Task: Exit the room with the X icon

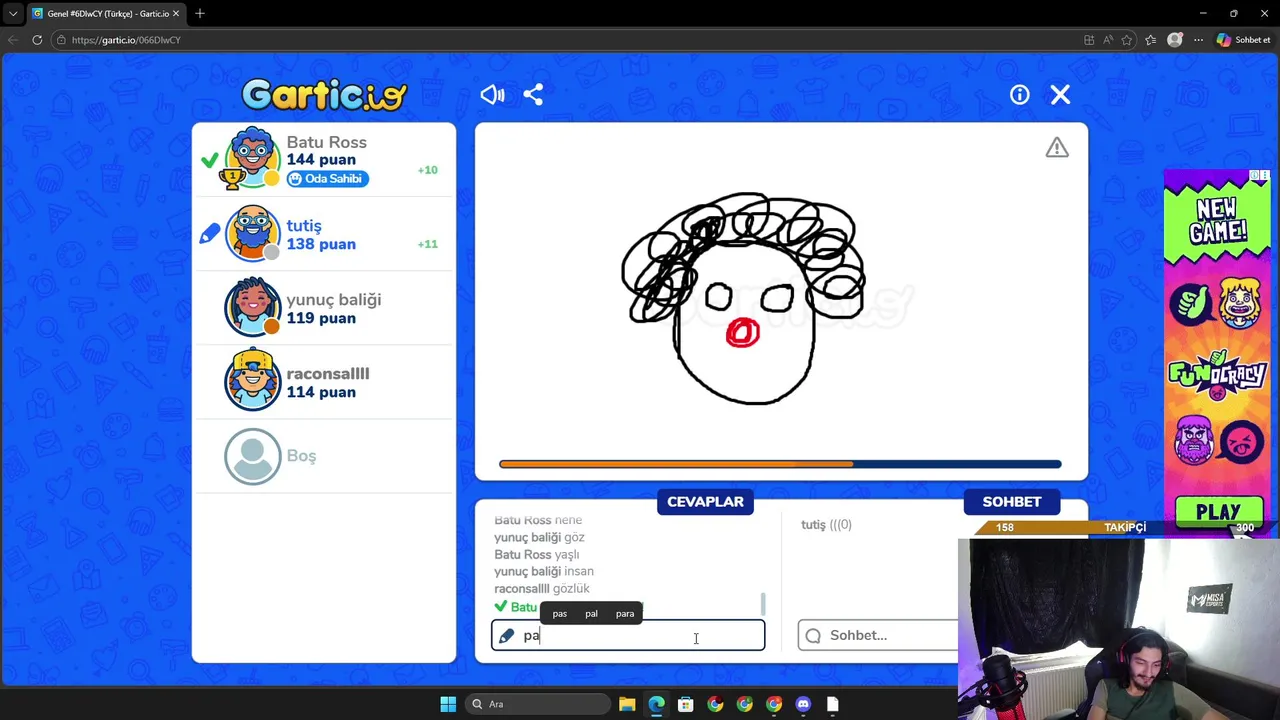Action: click(1060, 95)
